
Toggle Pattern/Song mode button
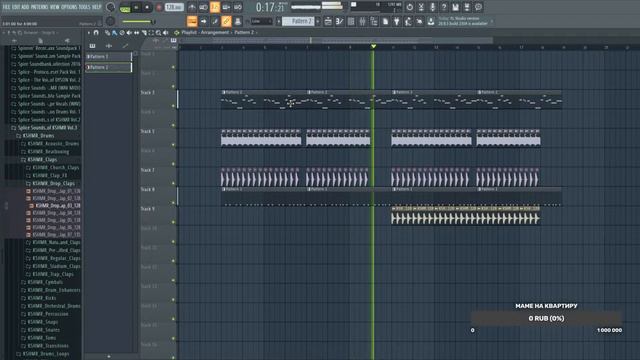pyautogui.click(x=125, y=7)
